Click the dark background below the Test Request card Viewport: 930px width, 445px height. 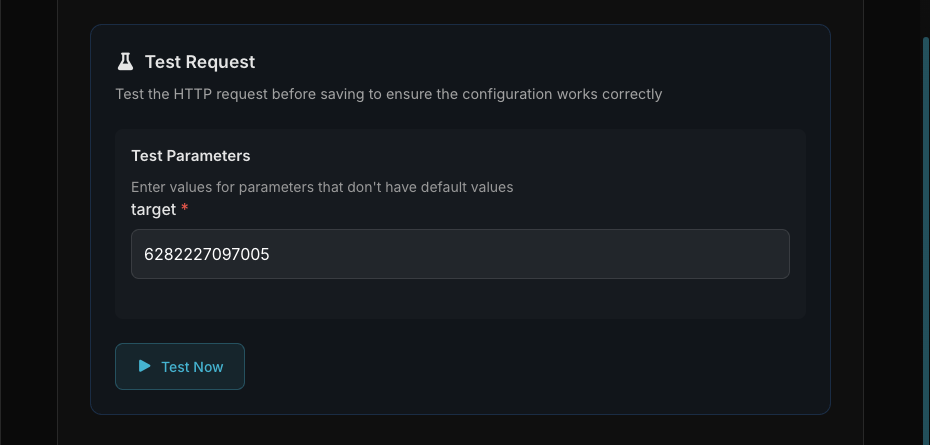click(460, 431)
